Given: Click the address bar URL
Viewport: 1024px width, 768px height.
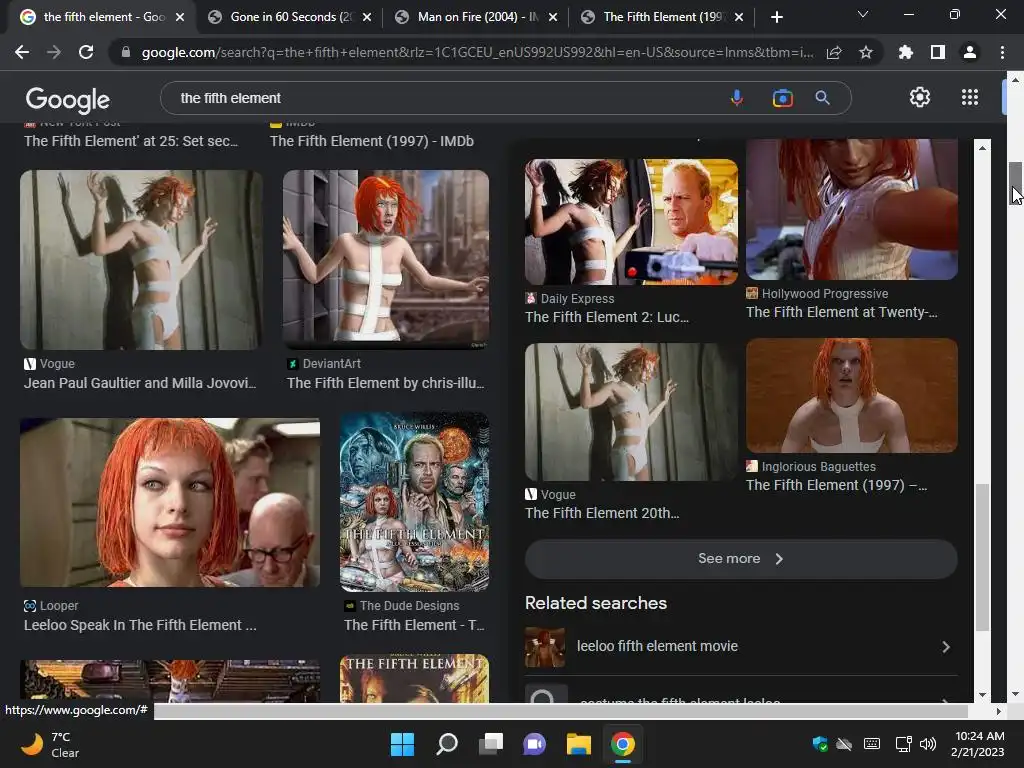Looking at the screenshot, I should click(477, 52).
